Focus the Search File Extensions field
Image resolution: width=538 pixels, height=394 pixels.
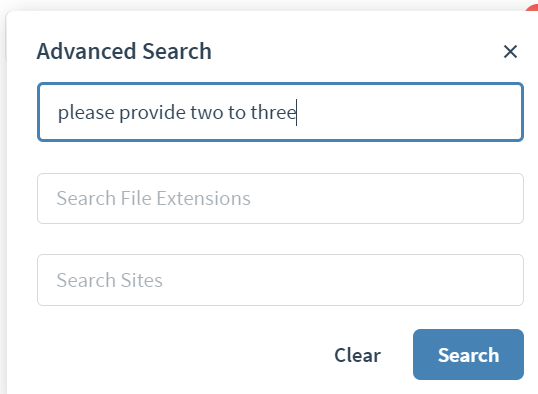click(280, 198)
